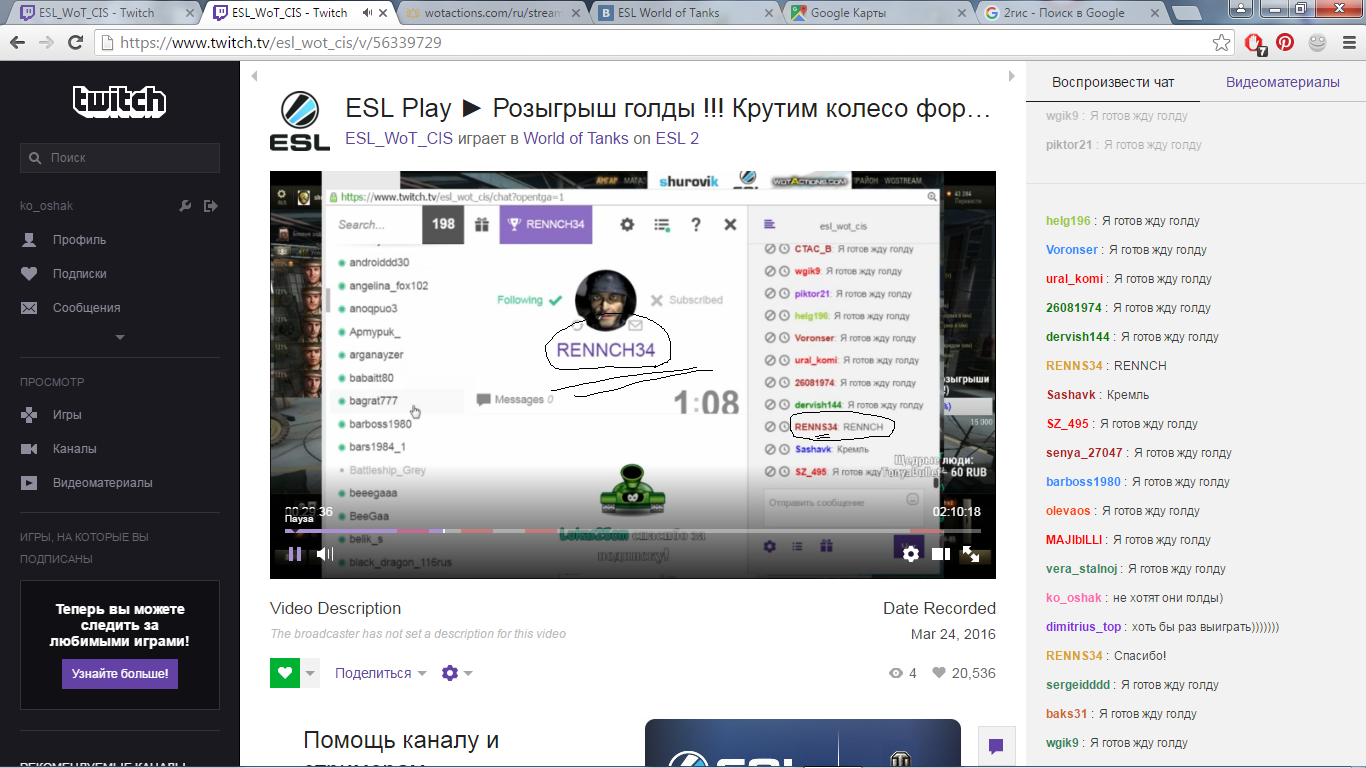The height and width of the screenshot is (768, 1366).
Task: Seek on the video progress bar
Action: [x=632, y=531]
